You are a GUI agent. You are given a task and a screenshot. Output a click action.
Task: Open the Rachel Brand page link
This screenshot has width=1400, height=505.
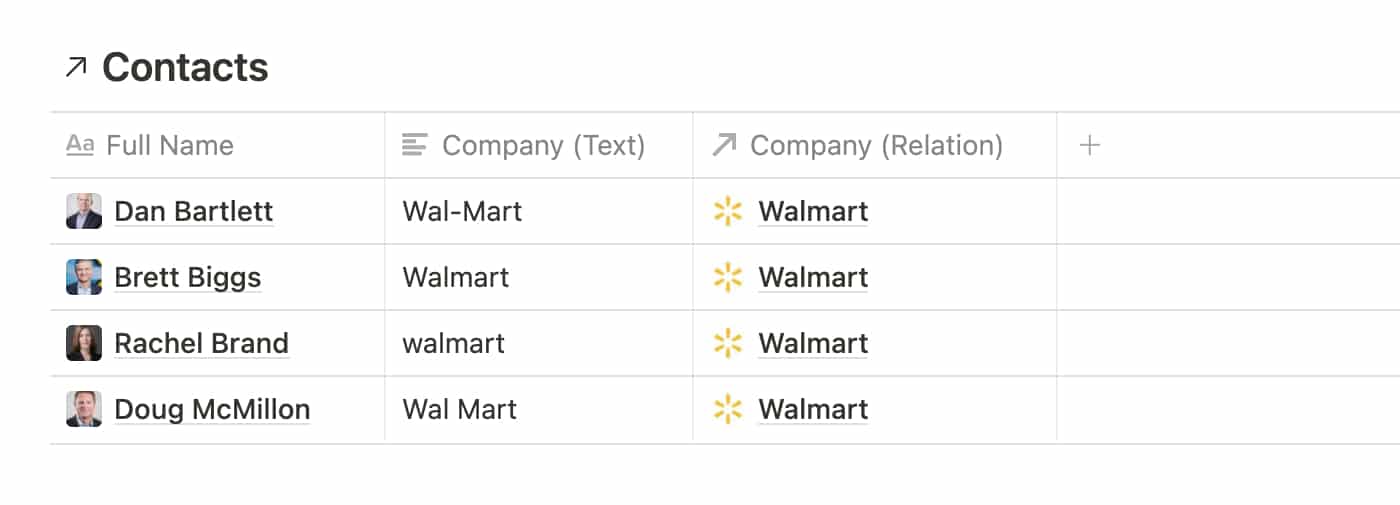click(201, 343)
